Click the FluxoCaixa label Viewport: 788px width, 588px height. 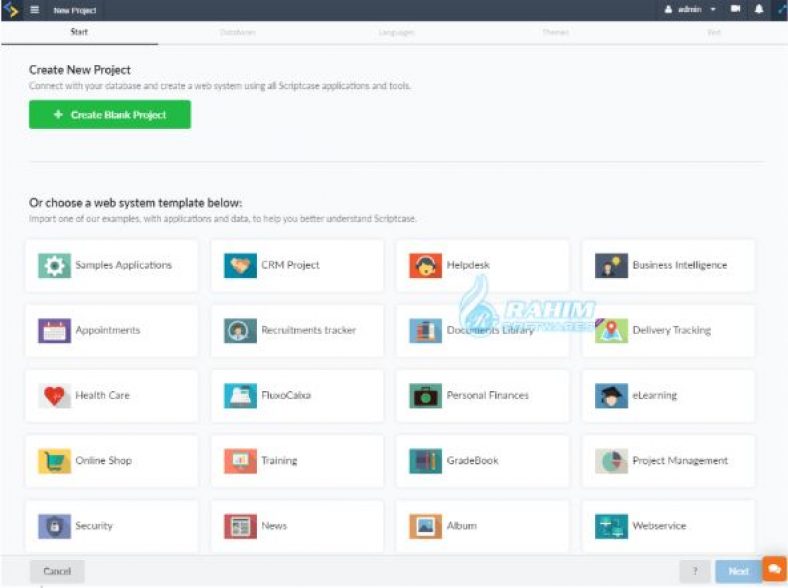286,396
